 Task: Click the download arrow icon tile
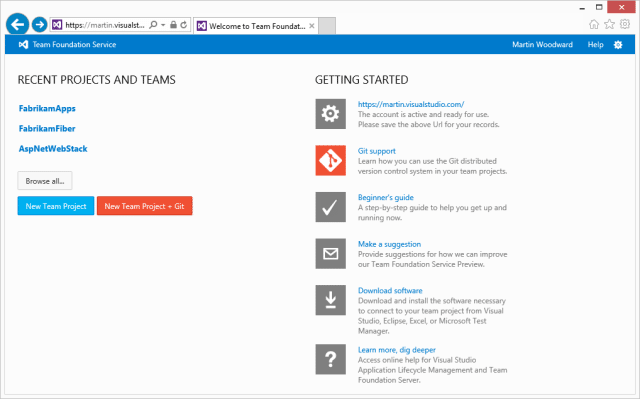pyautogui.click(x=330, y=300)
